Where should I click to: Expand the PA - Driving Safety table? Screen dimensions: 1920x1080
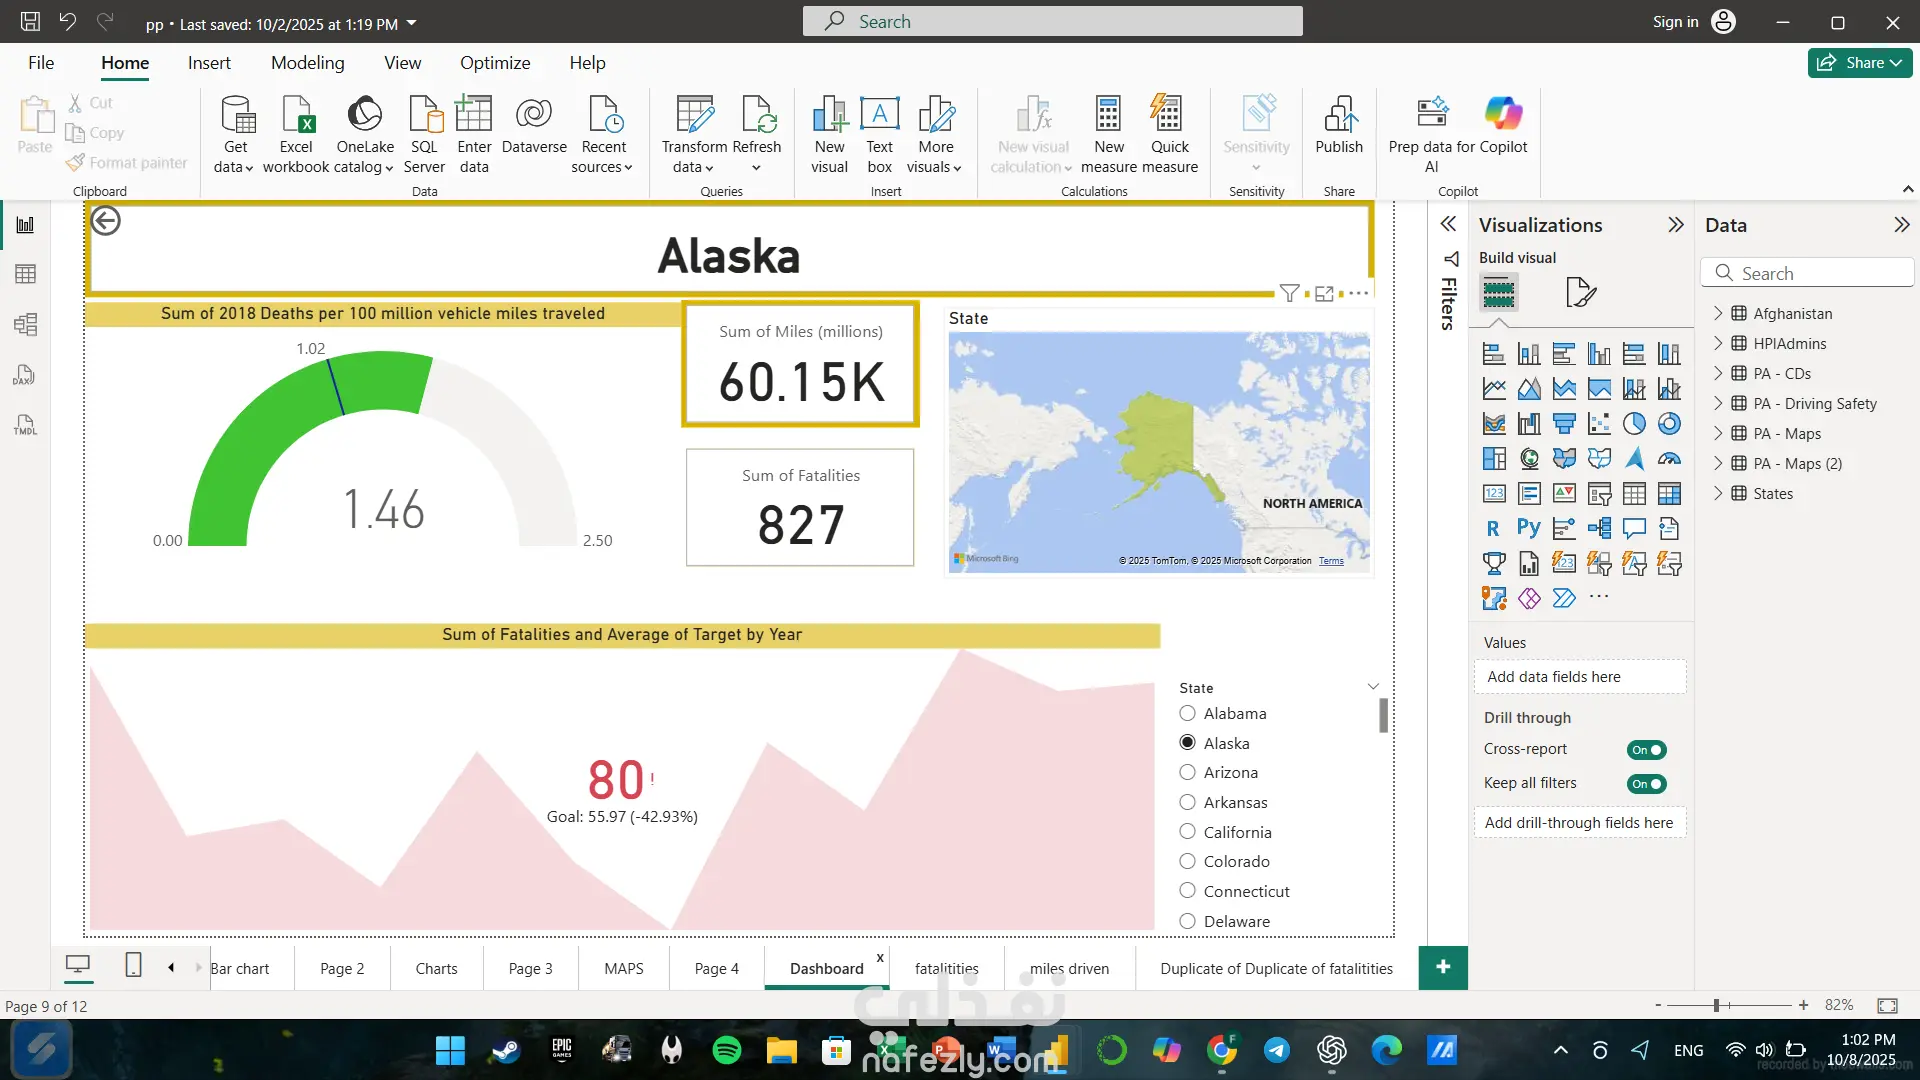pos(1718,403)
